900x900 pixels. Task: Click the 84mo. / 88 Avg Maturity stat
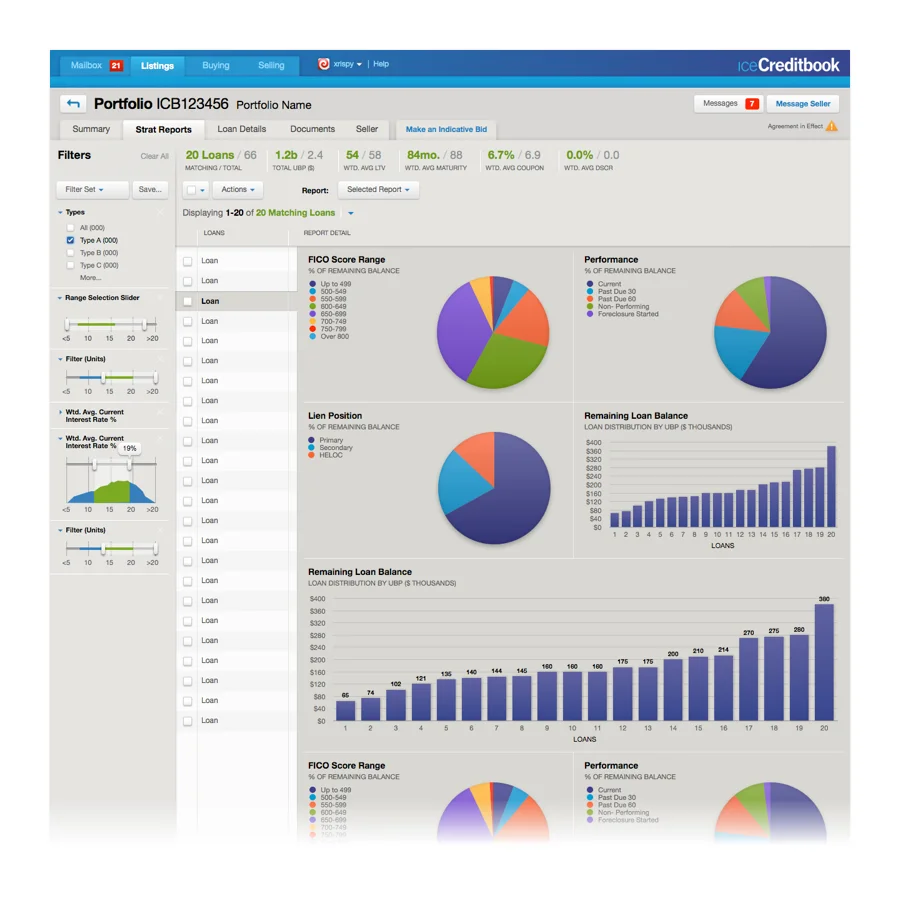pyautogui.click(x=435, y=160)
